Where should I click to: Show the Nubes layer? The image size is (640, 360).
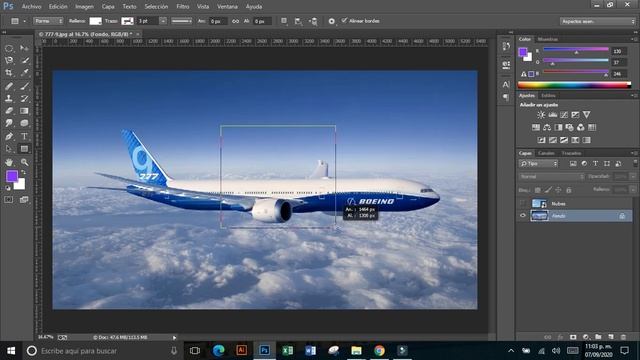522,203
